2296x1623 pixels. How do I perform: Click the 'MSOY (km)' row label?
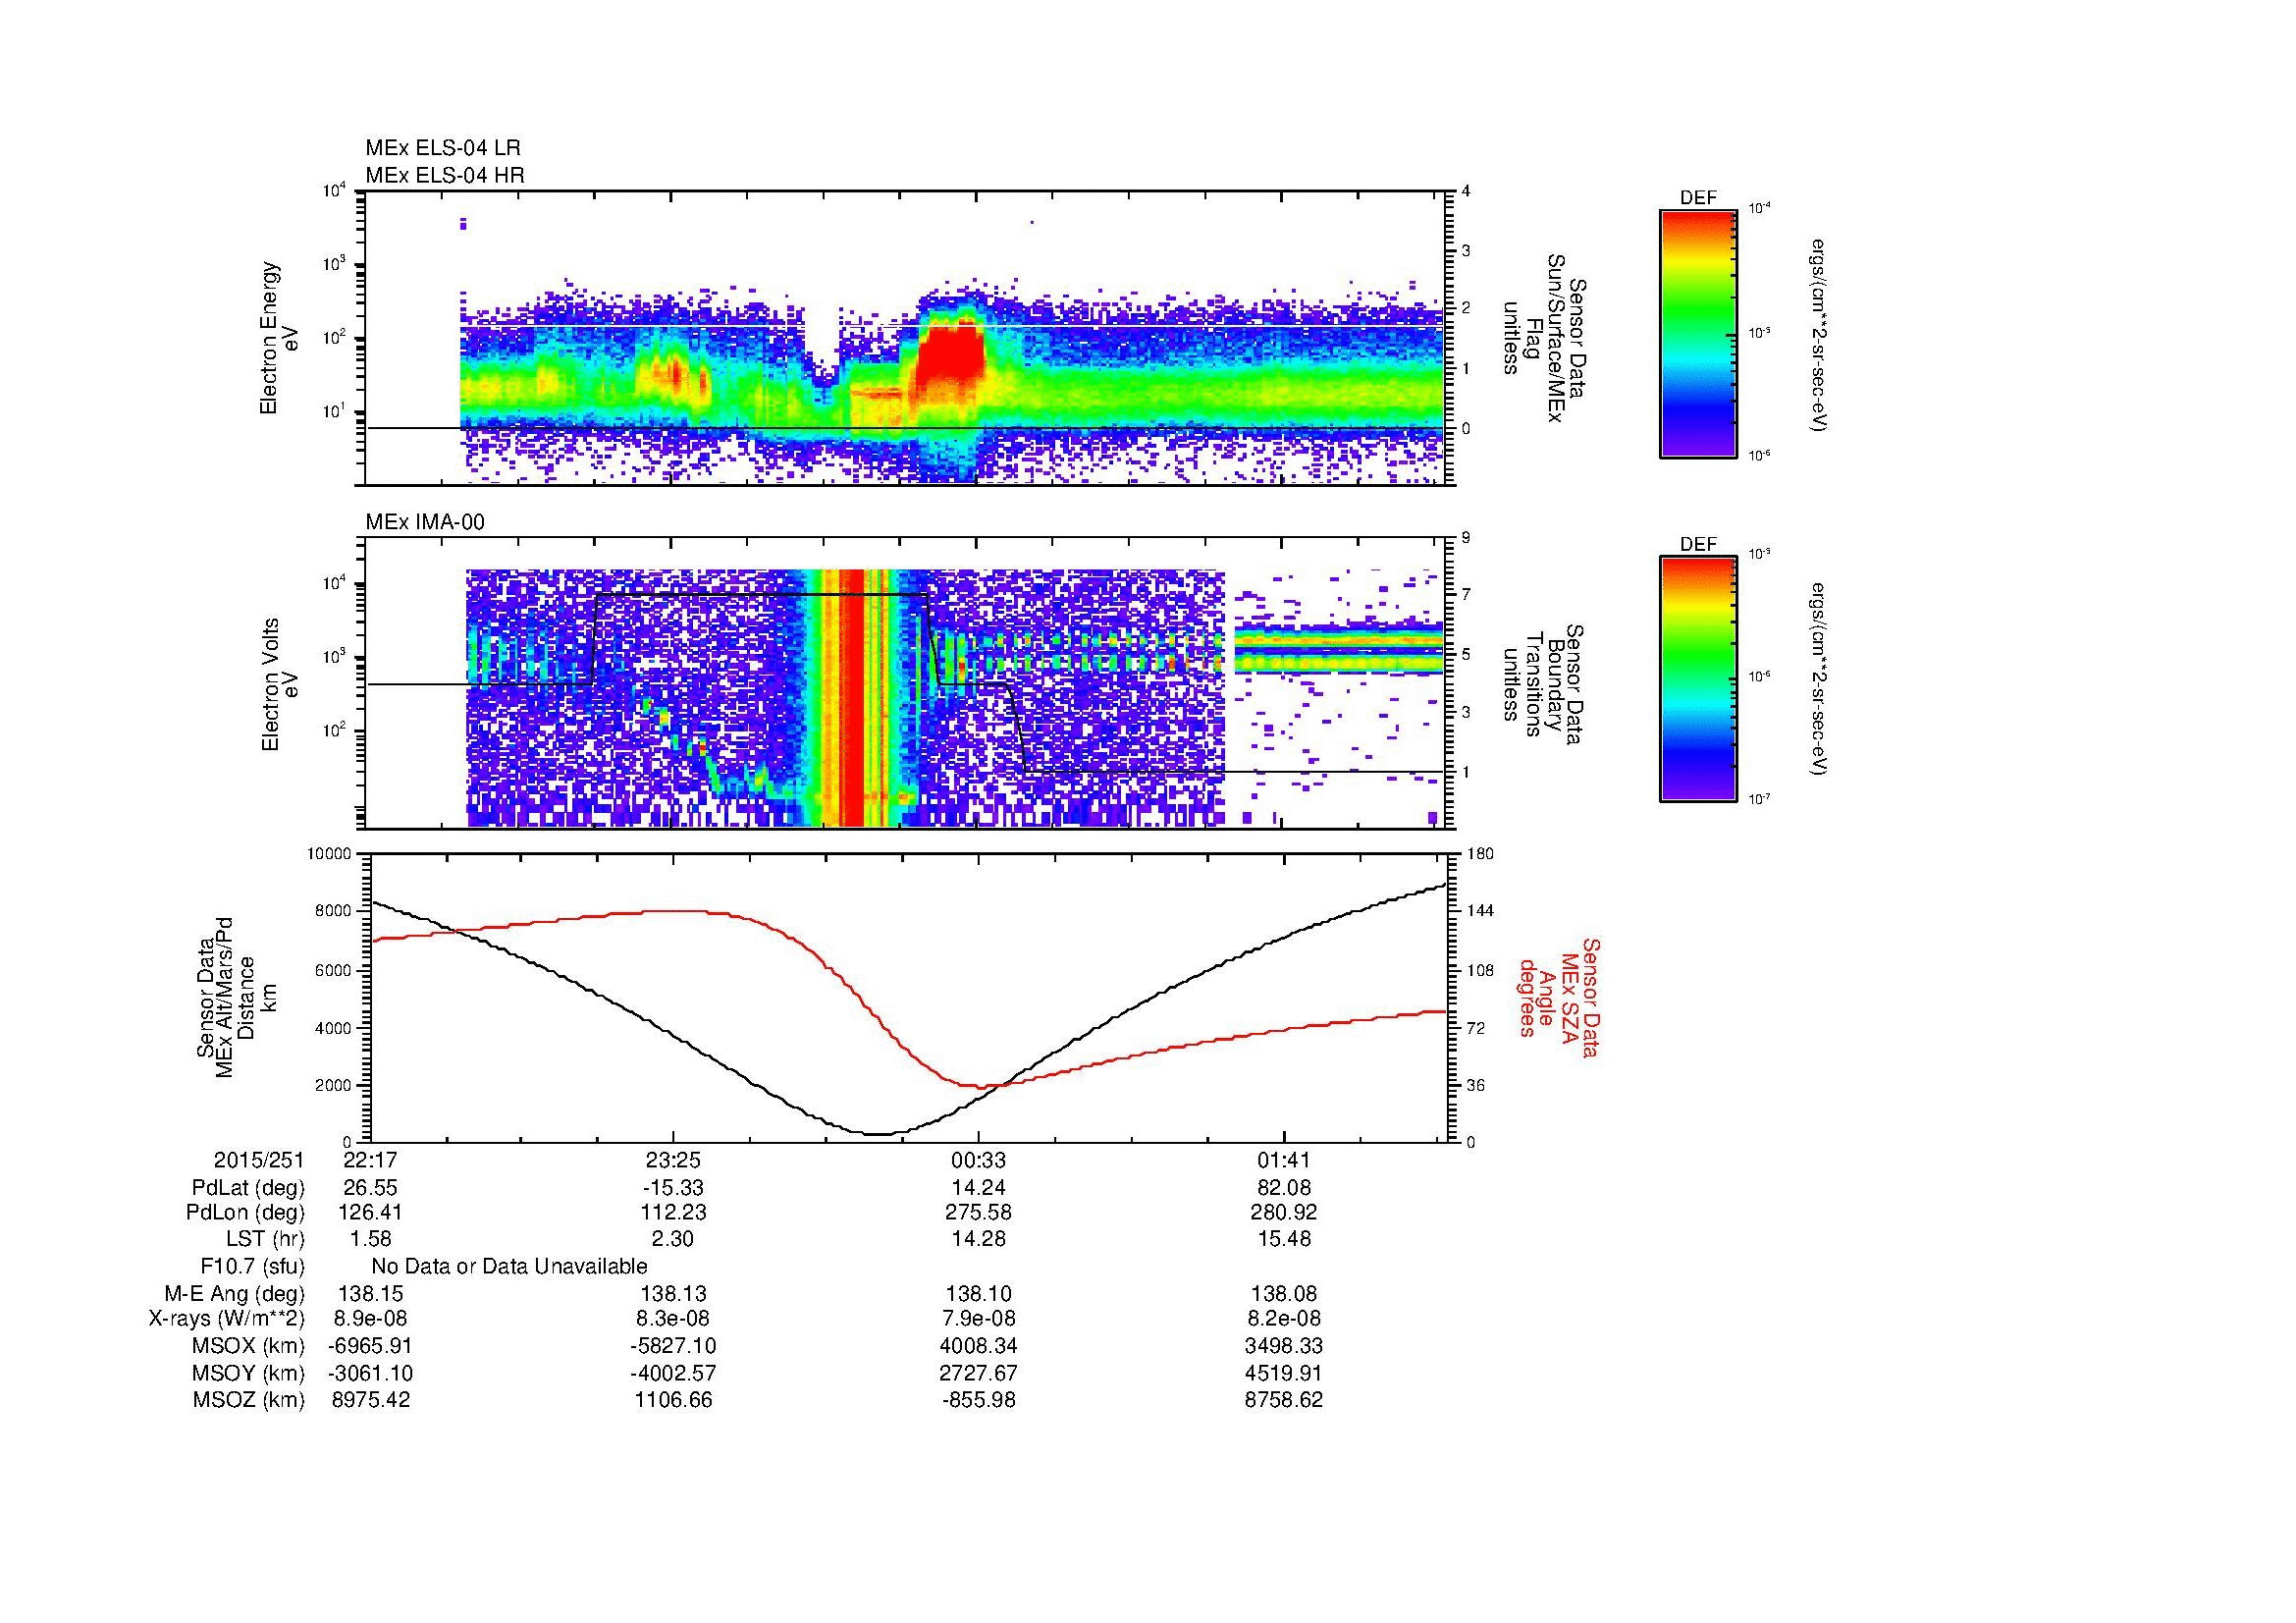249,1374
